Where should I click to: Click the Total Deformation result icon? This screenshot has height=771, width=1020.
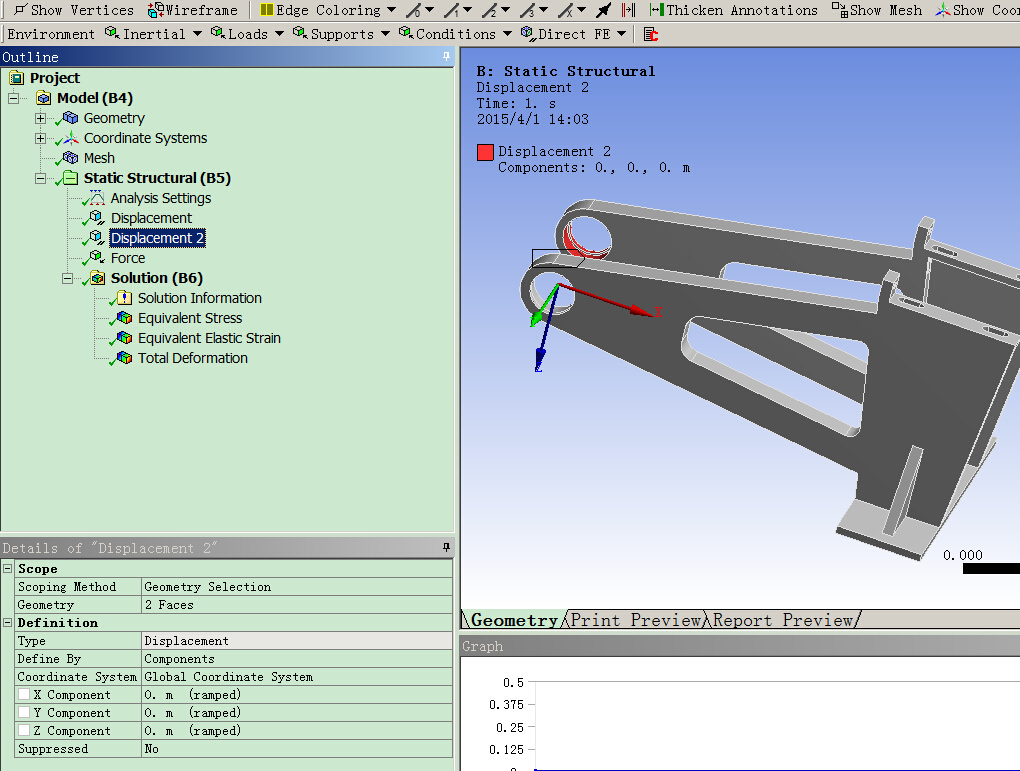124,358
